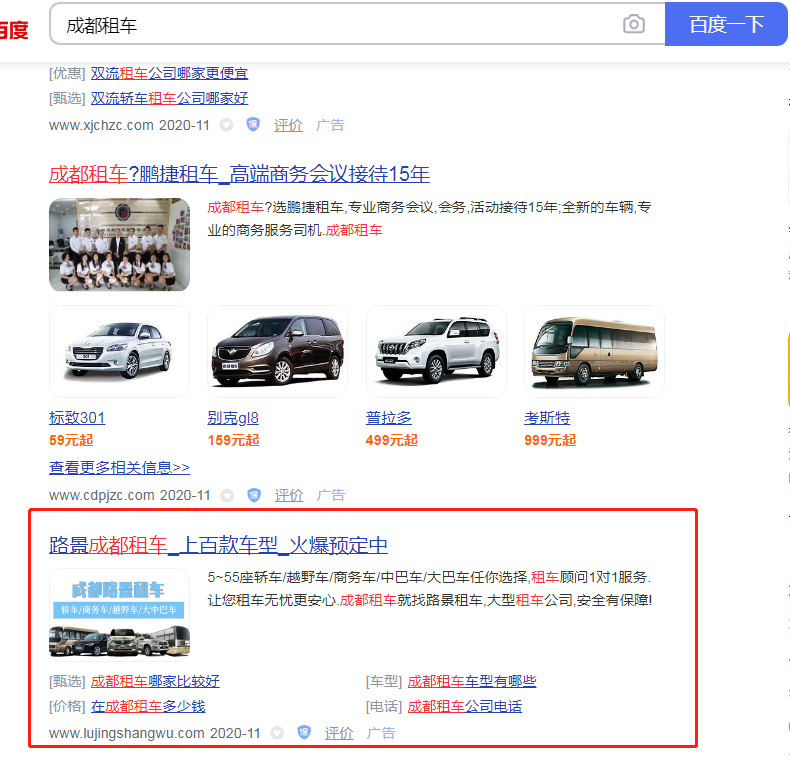Click shield icon beside www.cdpjzc.com

(254, 495)
